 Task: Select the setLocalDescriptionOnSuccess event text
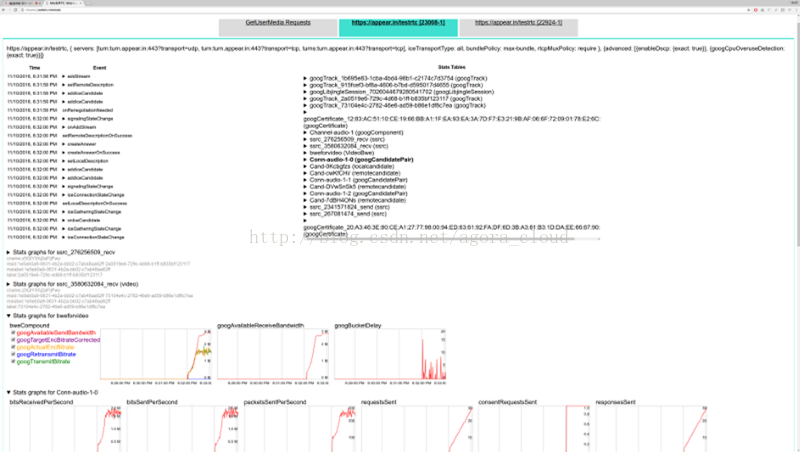(x=94, y=203)
